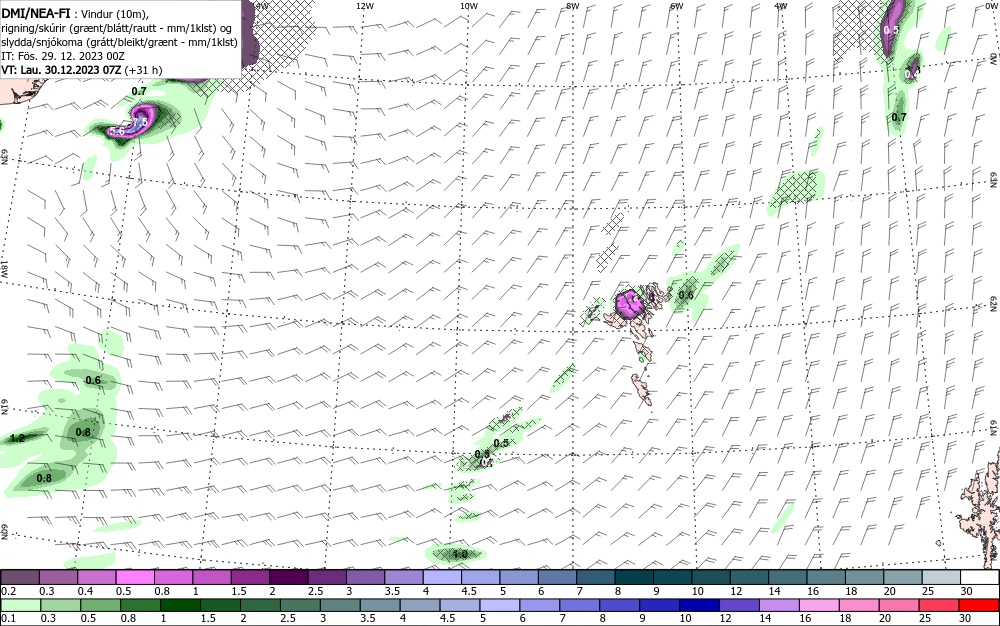The width and height of the screenshot is (1000, 626).
Task: Click the red 30 swatch in the green-red scale
Action: [978, 605]
